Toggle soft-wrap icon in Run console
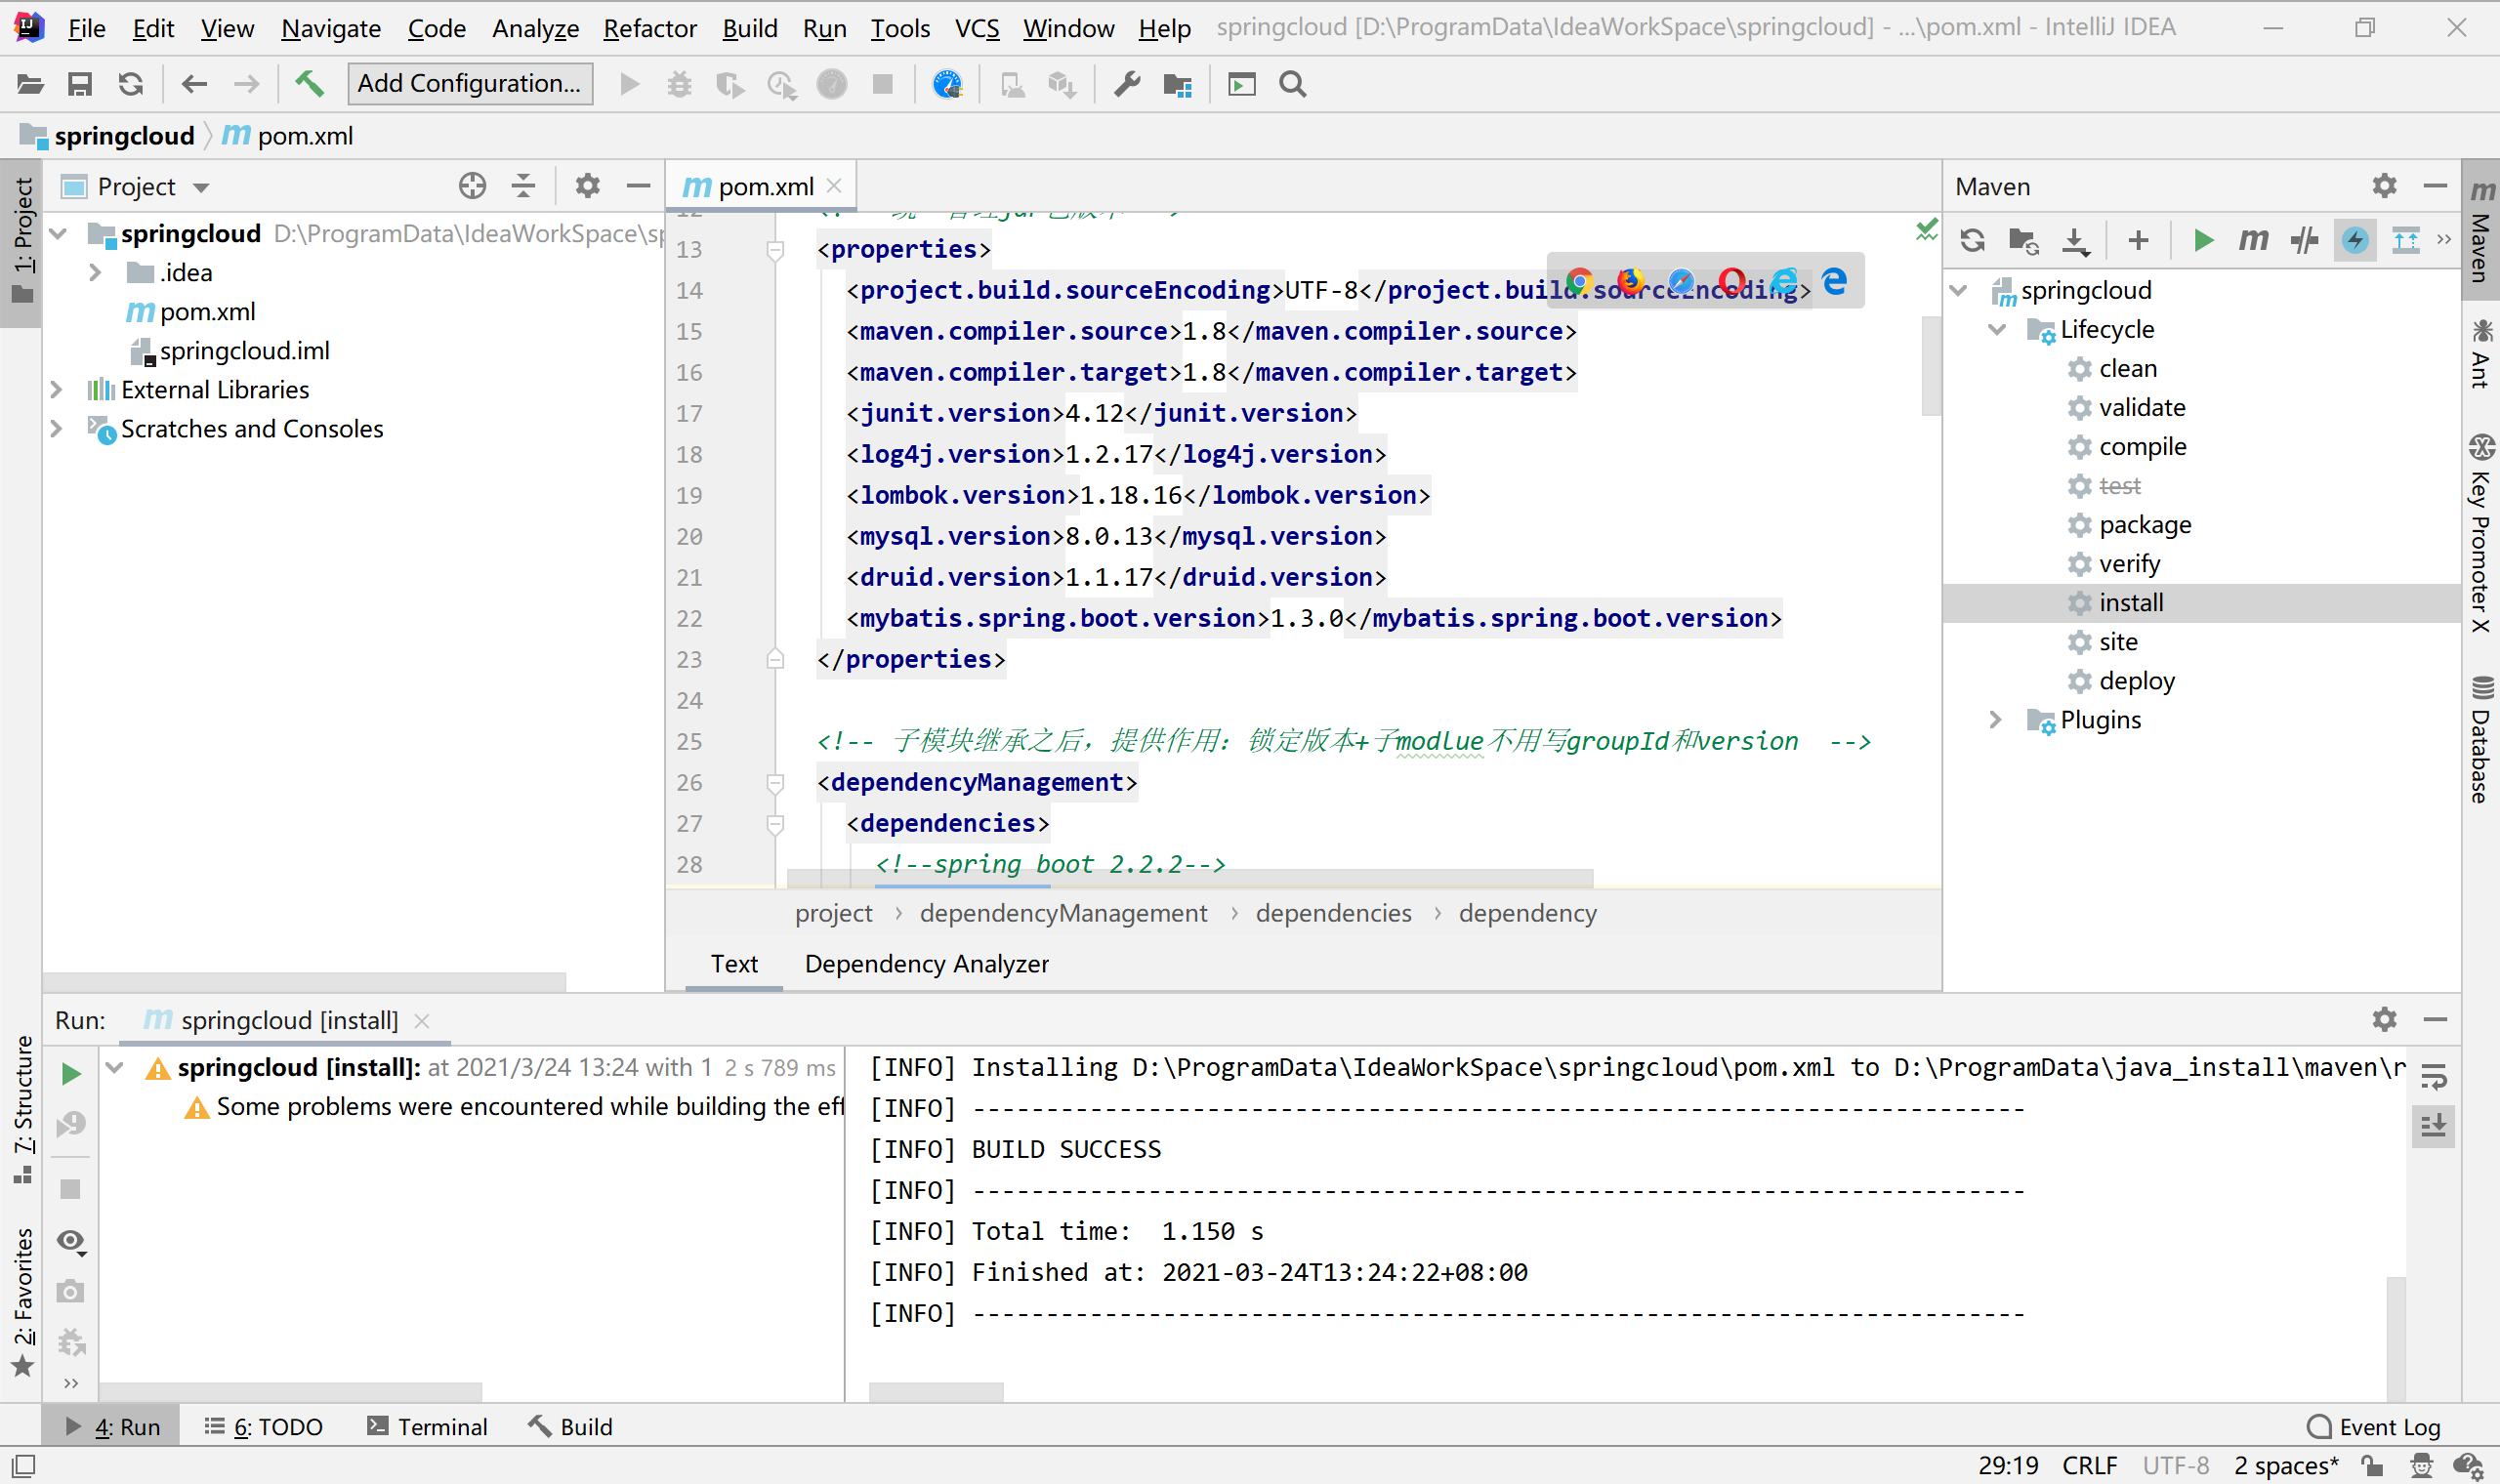Image resolution: width=2500 pixels, height=1484 pixels. click(x=2434, y=1076)
